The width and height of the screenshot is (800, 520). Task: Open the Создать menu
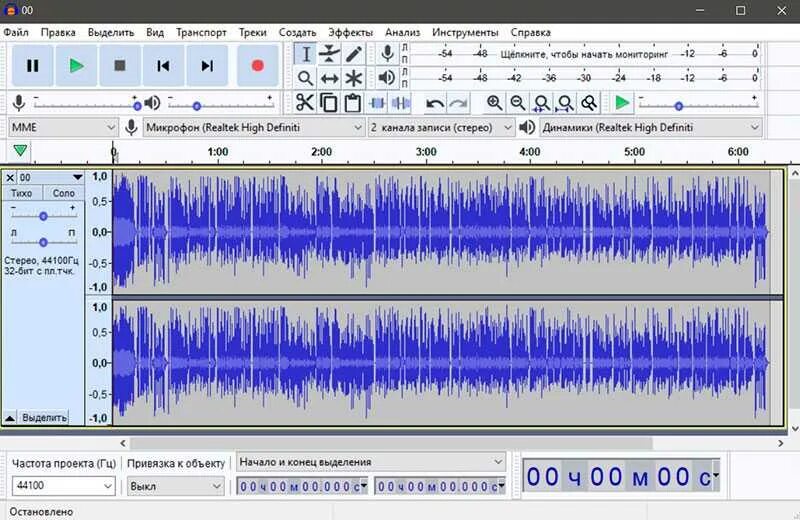point(297,32)
